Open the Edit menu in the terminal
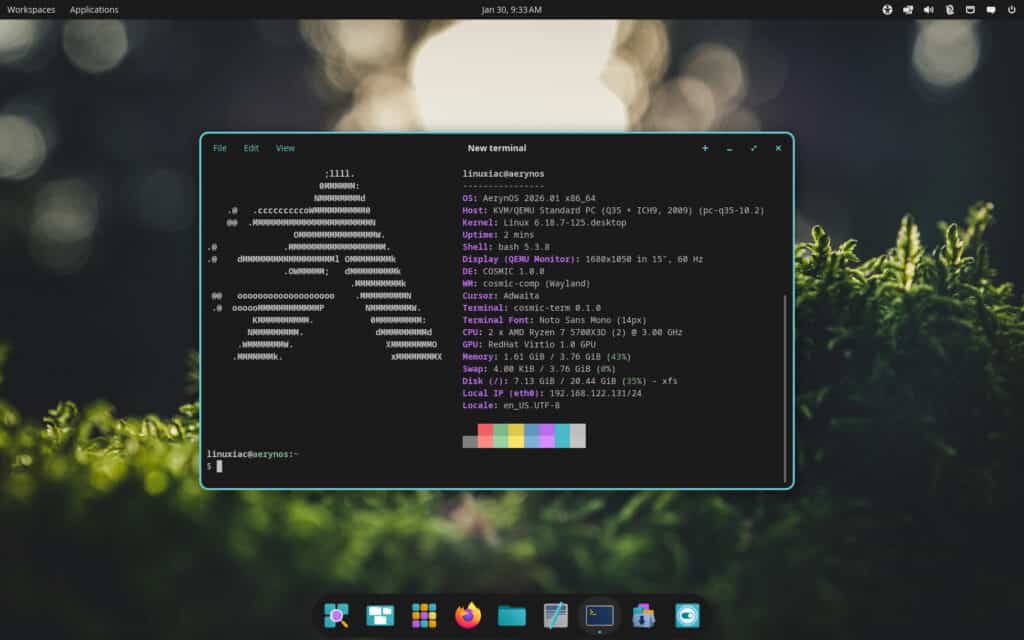1024x640 pixels. (x=251, y=147)
